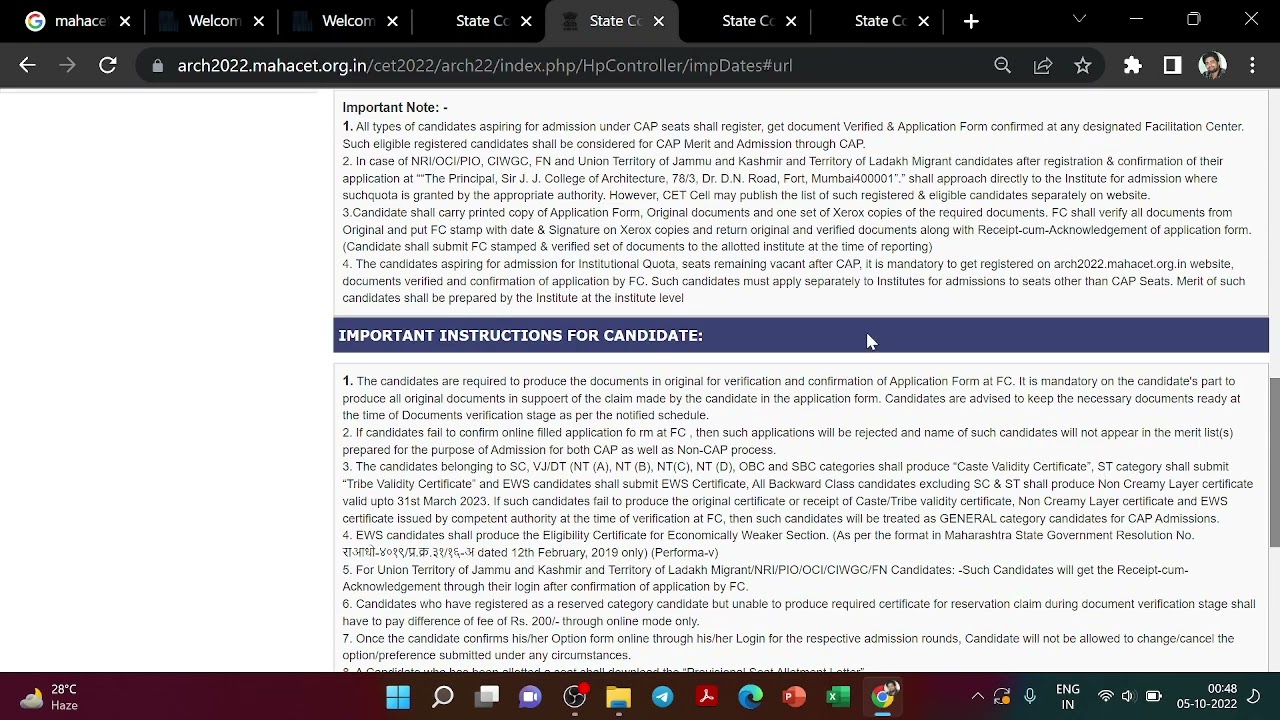The height and width of the screenshot is (720, 1280).
Task: Expand the tab search chevron
Action: coord(1079,19)
